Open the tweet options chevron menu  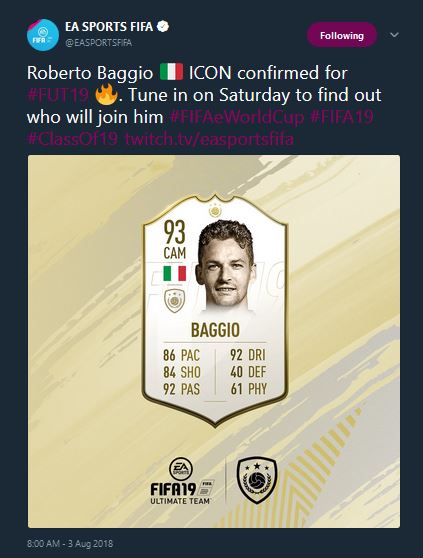(x=394, y=35)
